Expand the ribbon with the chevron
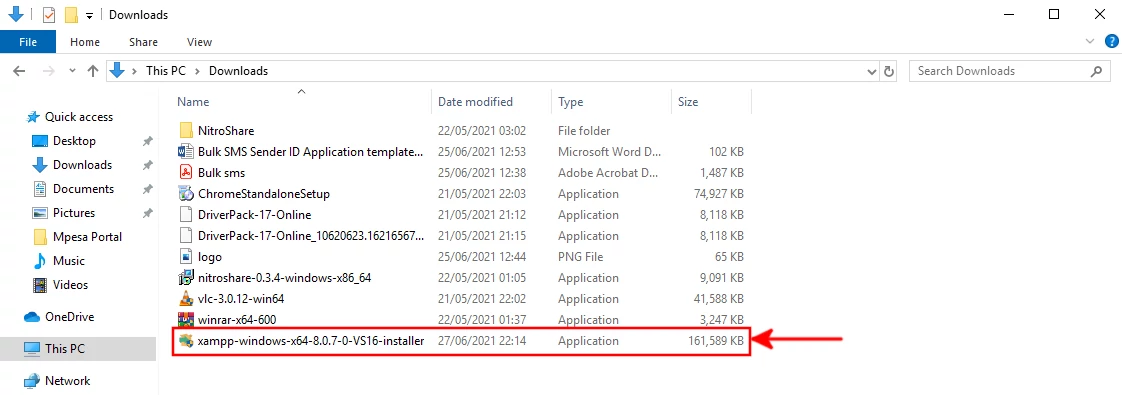The height and width of the screenshot is (395, 1122). tap(1090, 42)
